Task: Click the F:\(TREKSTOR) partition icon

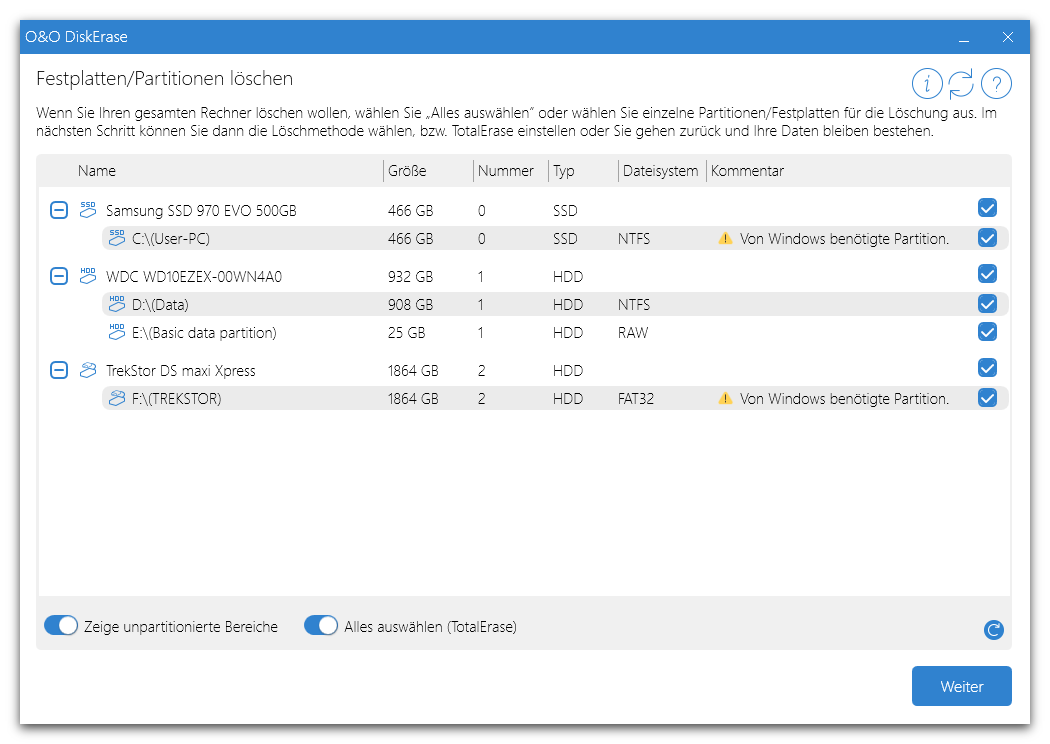Action: pyautogui.click(x=117, y=398)
